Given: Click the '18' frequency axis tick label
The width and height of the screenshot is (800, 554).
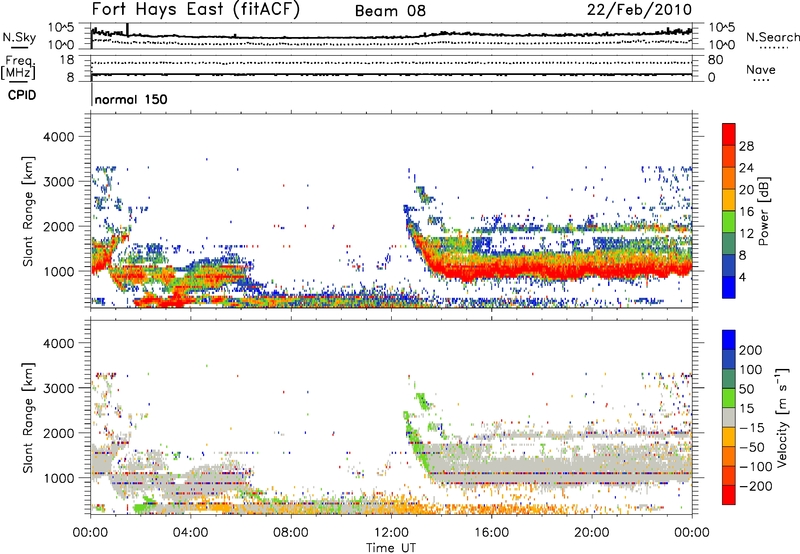Looking at the screenshot, I should (66, 60).
